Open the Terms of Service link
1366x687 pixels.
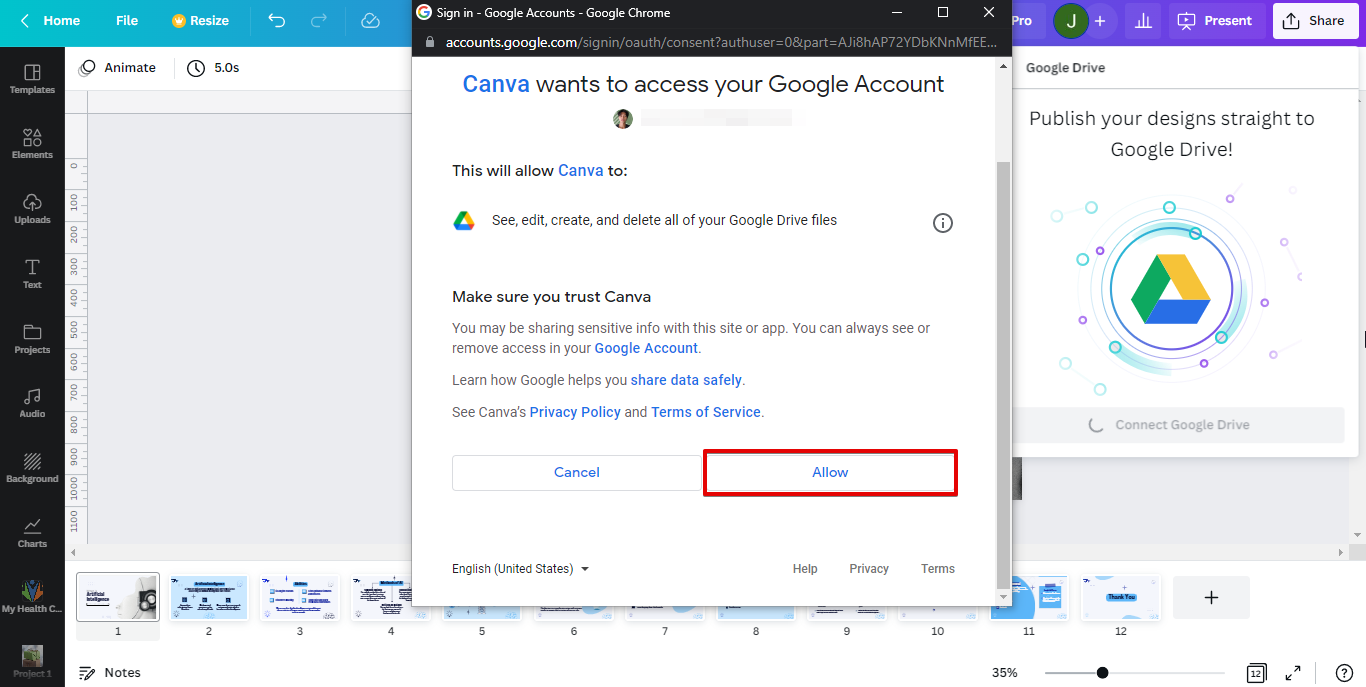pyautogui.click(x=706, y=412)
